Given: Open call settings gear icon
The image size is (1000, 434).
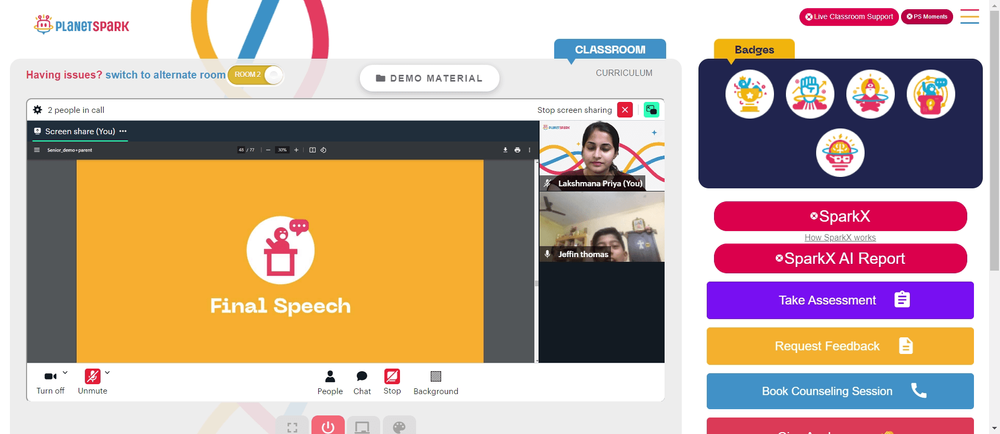Looking at the screenshot, I should pyautogui.click(x=38, y=110).
